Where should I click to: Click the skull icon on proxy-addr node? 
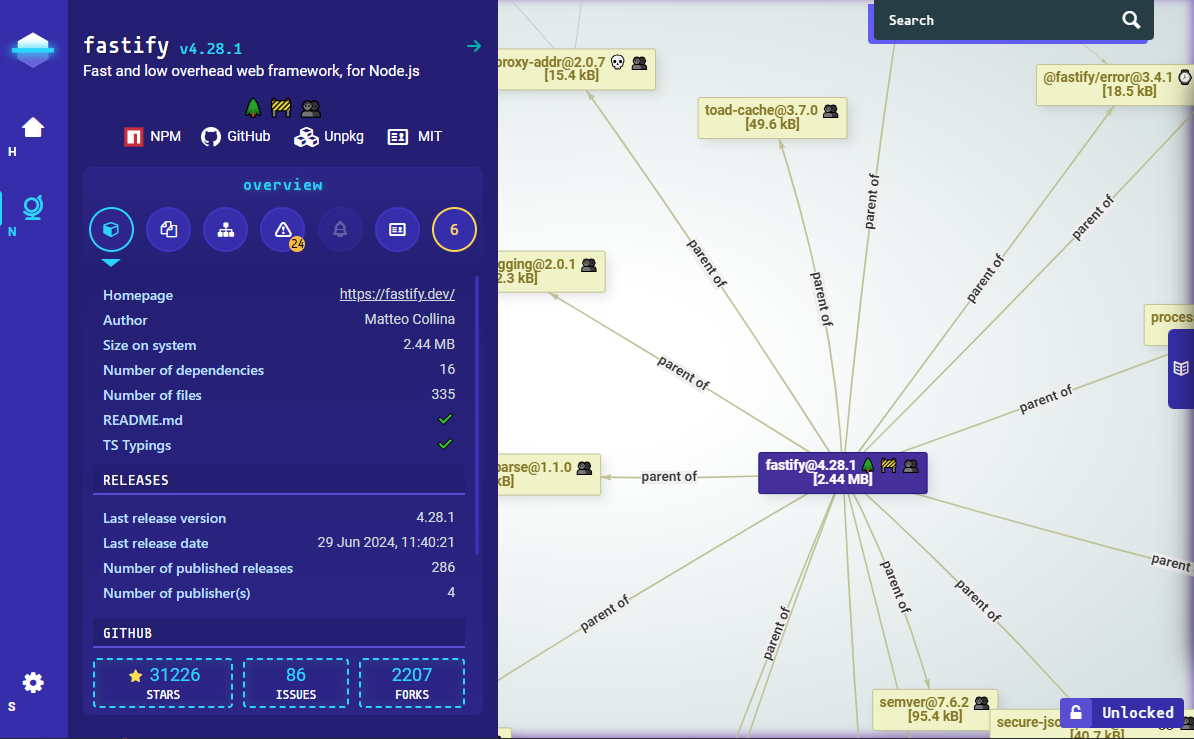click(618, 62)
